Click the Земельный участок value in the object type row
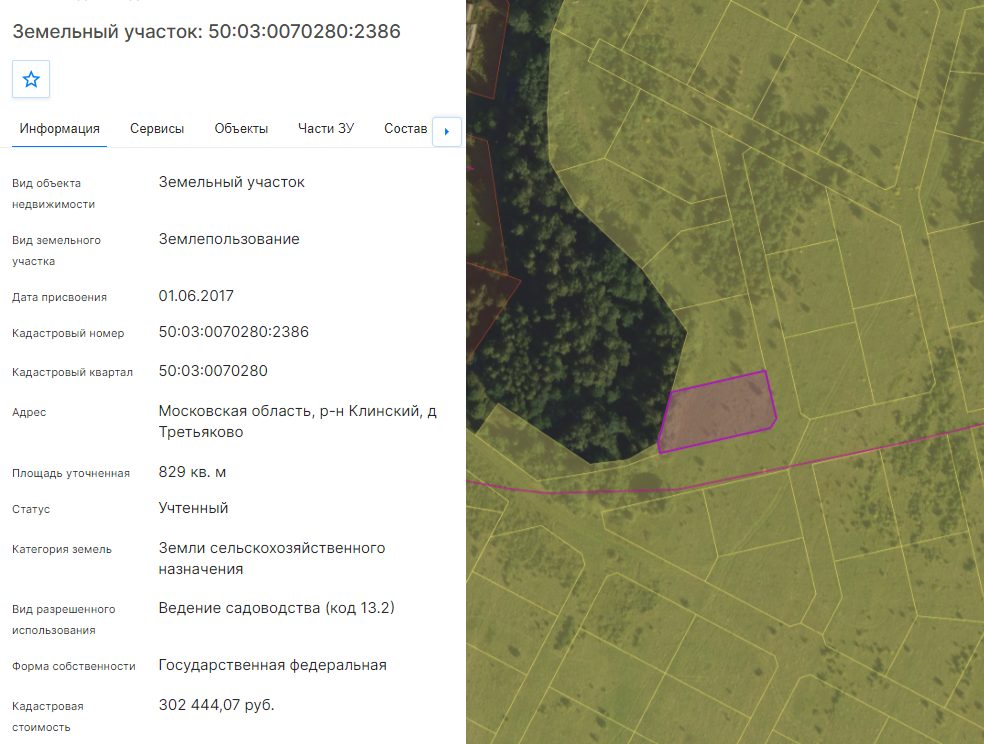Image resolution: width=984 pixels, height=744 pixels. click(232, 182)
